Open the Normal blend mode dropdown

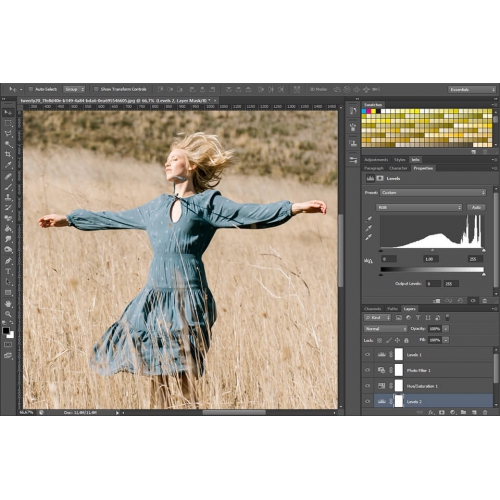385,329
